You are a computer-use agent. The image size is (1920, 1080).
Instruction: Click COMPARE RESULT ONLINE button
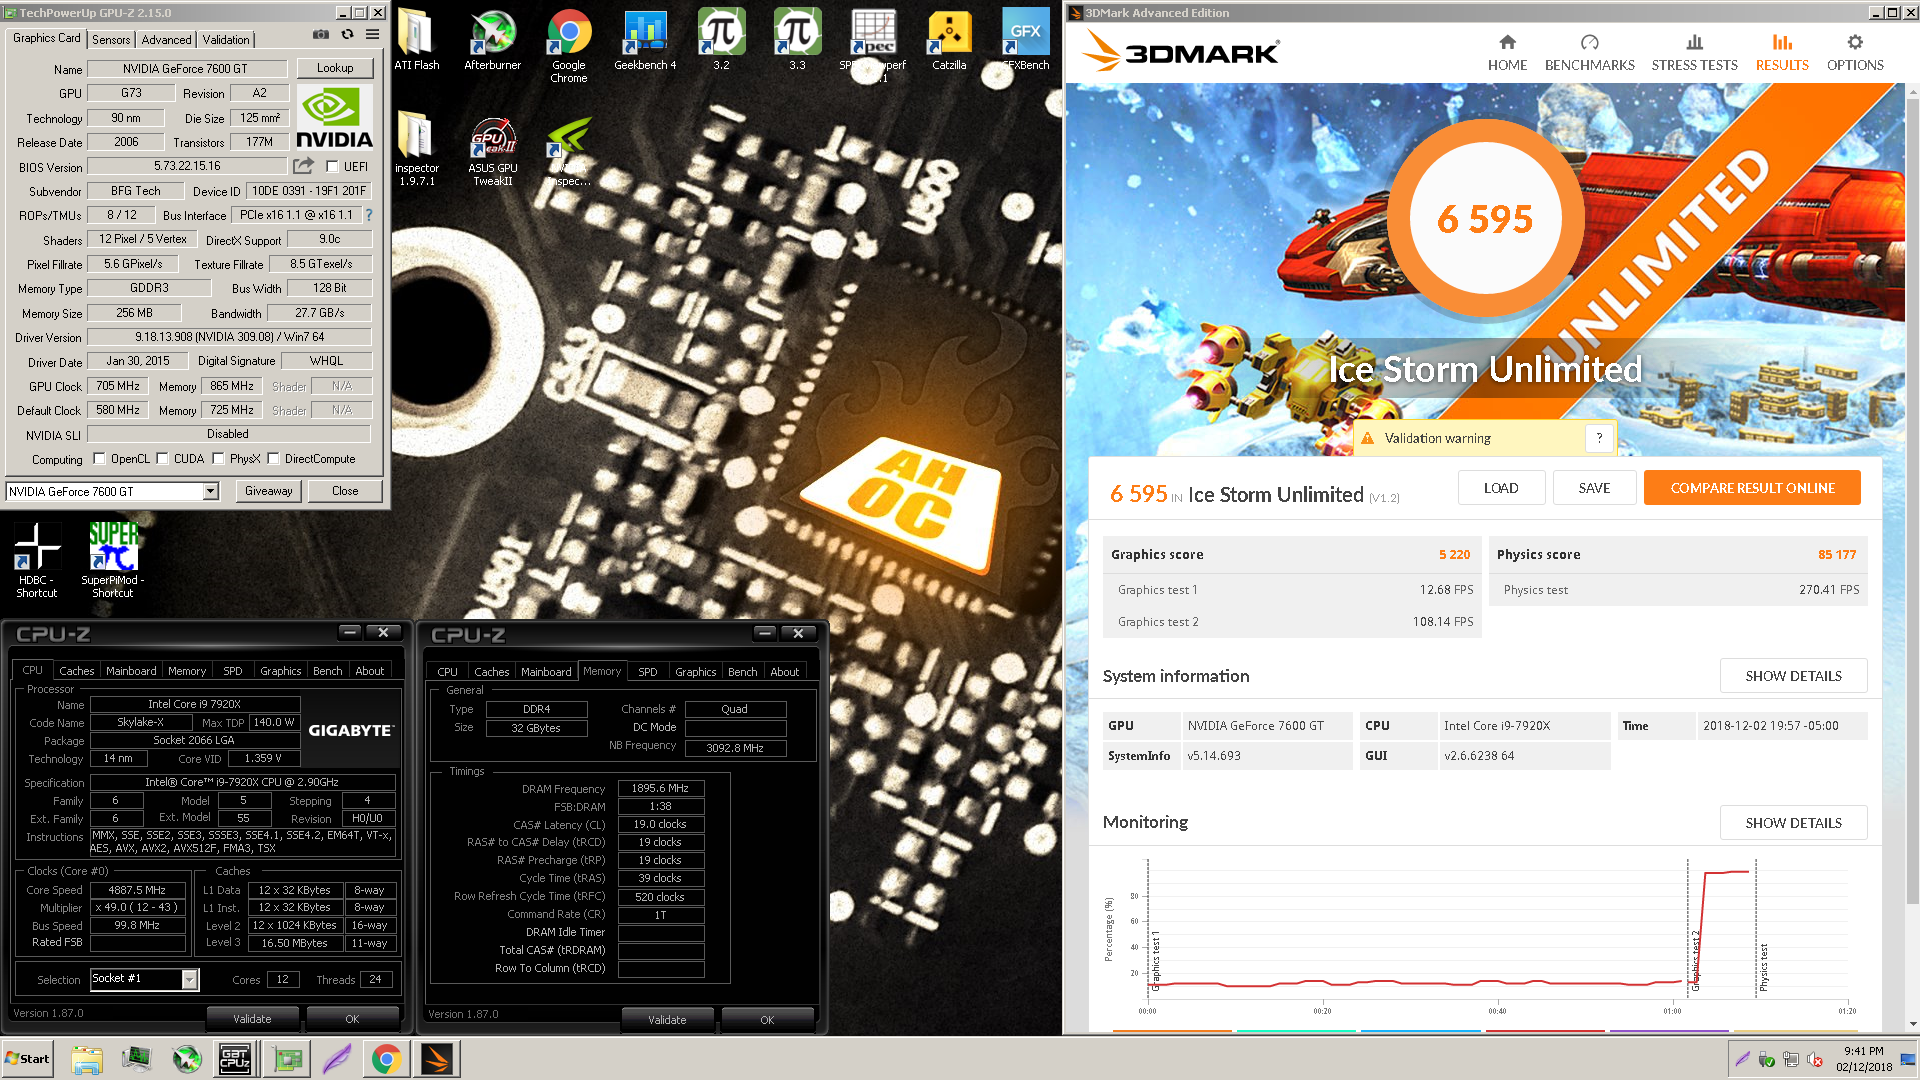[1752, 488]
